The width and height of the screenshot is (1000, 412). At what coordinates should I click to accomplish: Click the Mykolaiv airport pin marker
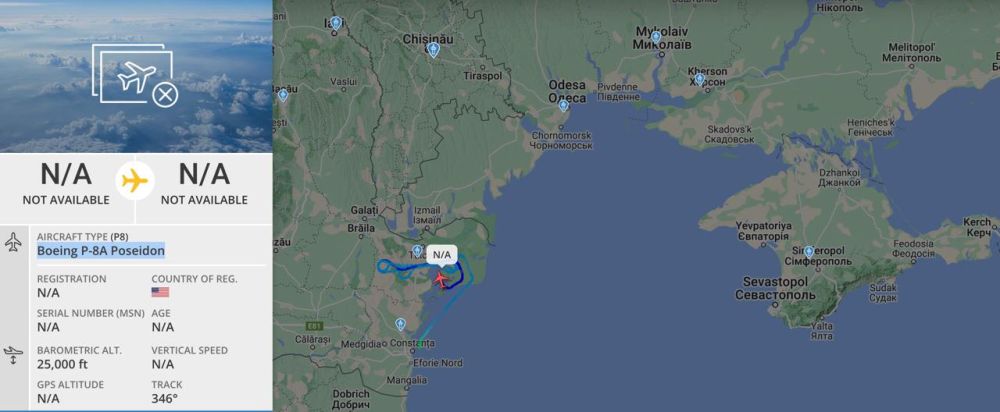click(x=656, y=37)
